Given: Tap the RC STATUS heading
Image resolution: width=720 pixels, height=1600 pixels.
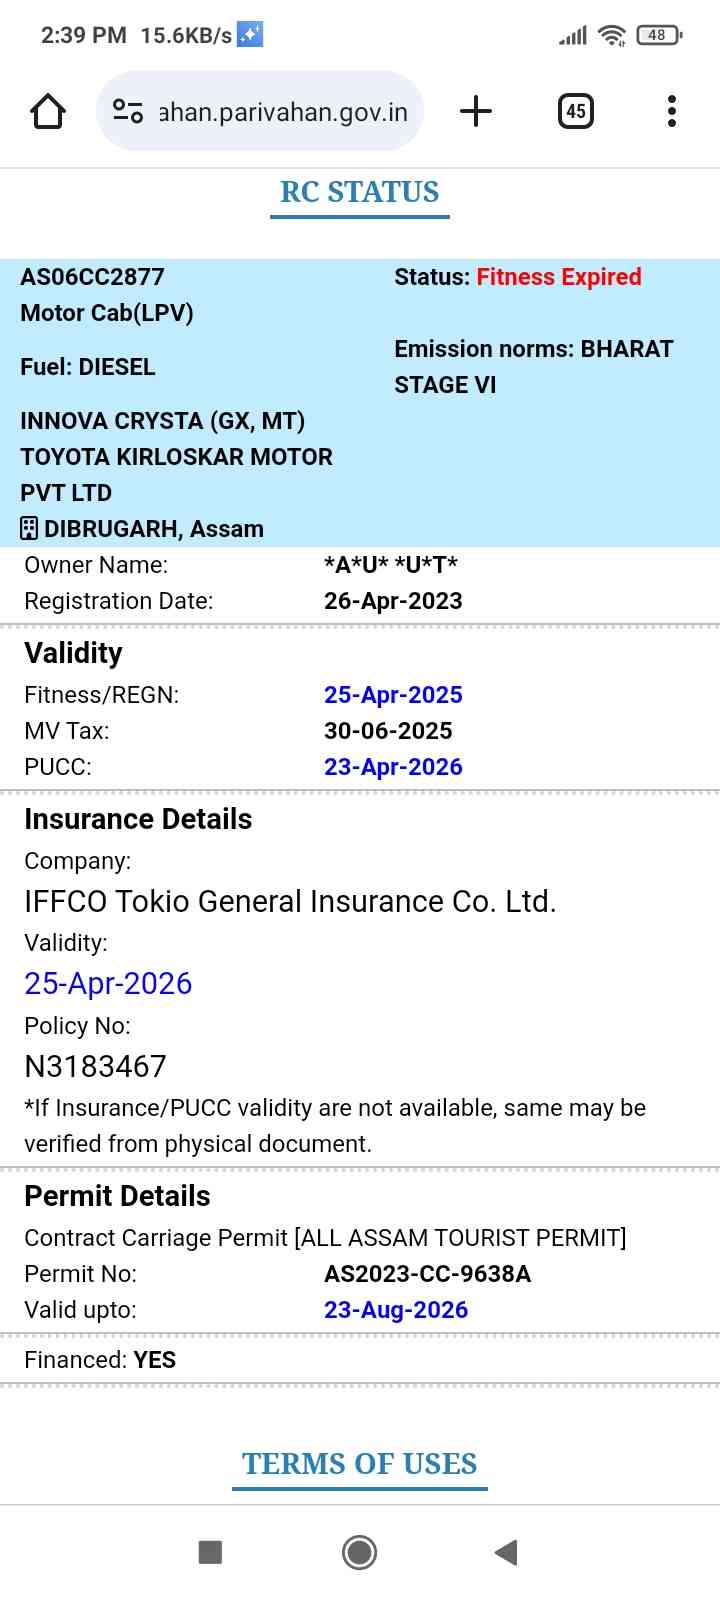Looking at the screenshot, I should [x=360, y=192].
